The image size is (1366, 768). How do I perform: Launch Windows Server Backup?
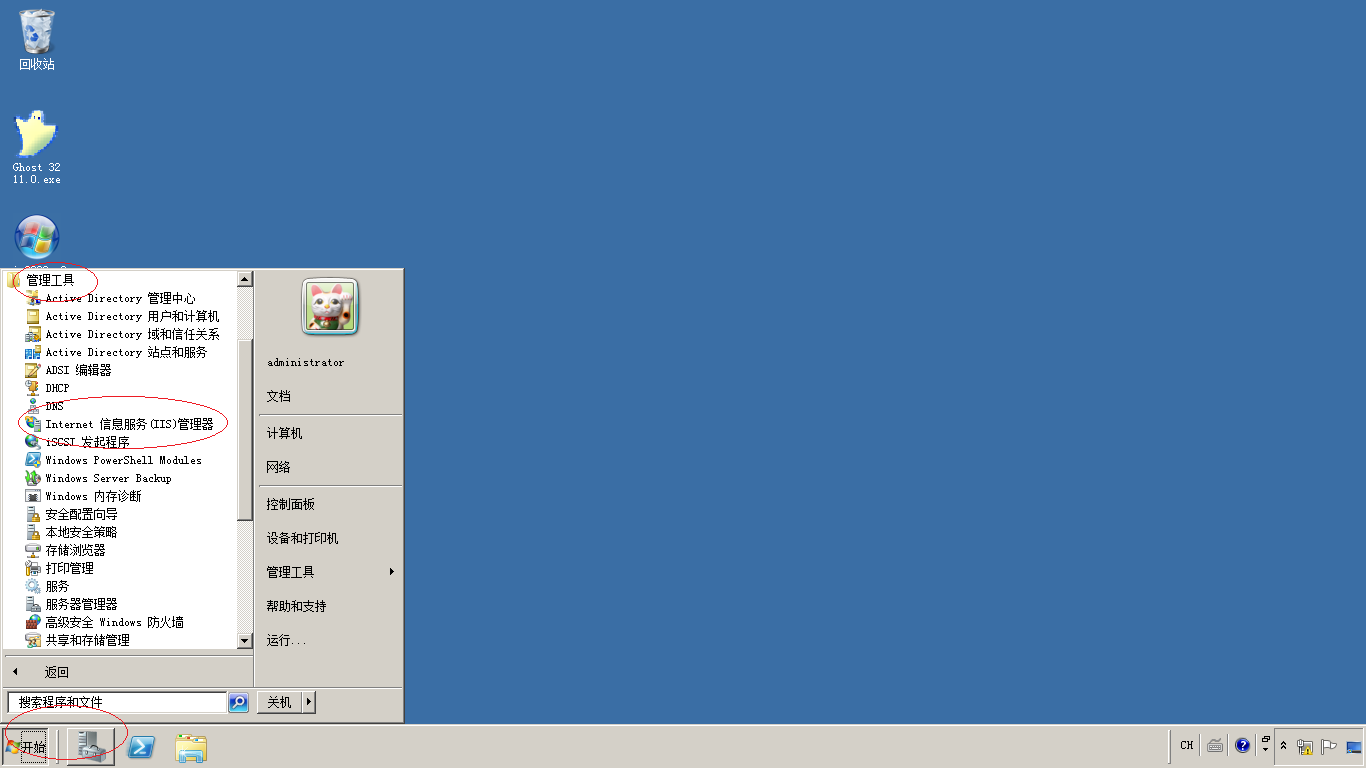point(110,478)
